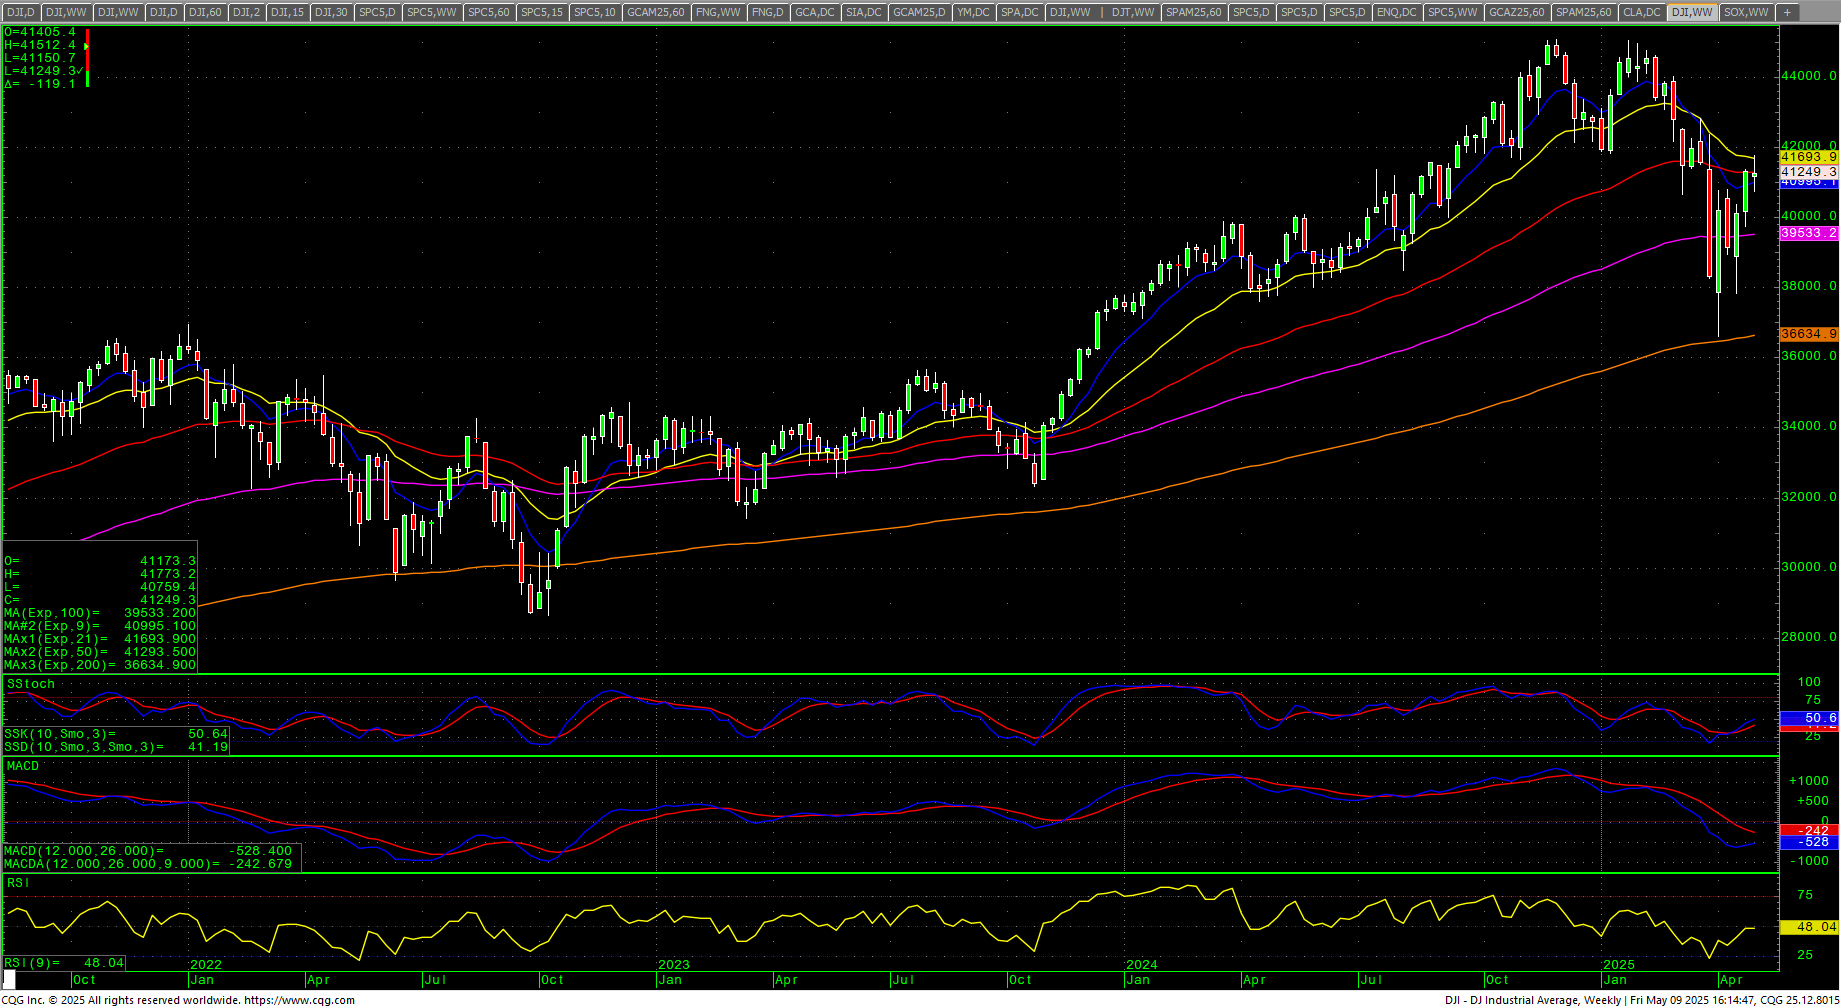Select the SPC5,15 tab
Viewport: 1841px width, 1008px height.
tap(542, 12)
